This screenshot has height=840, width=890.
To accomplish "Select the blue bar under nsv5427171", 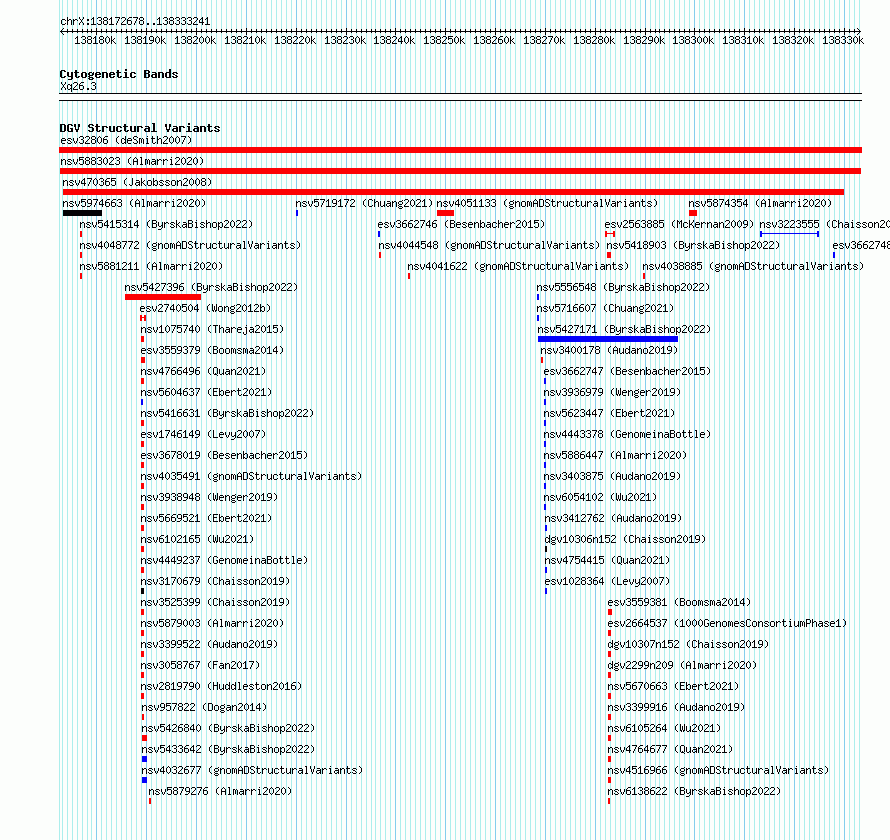I will 608,339.
